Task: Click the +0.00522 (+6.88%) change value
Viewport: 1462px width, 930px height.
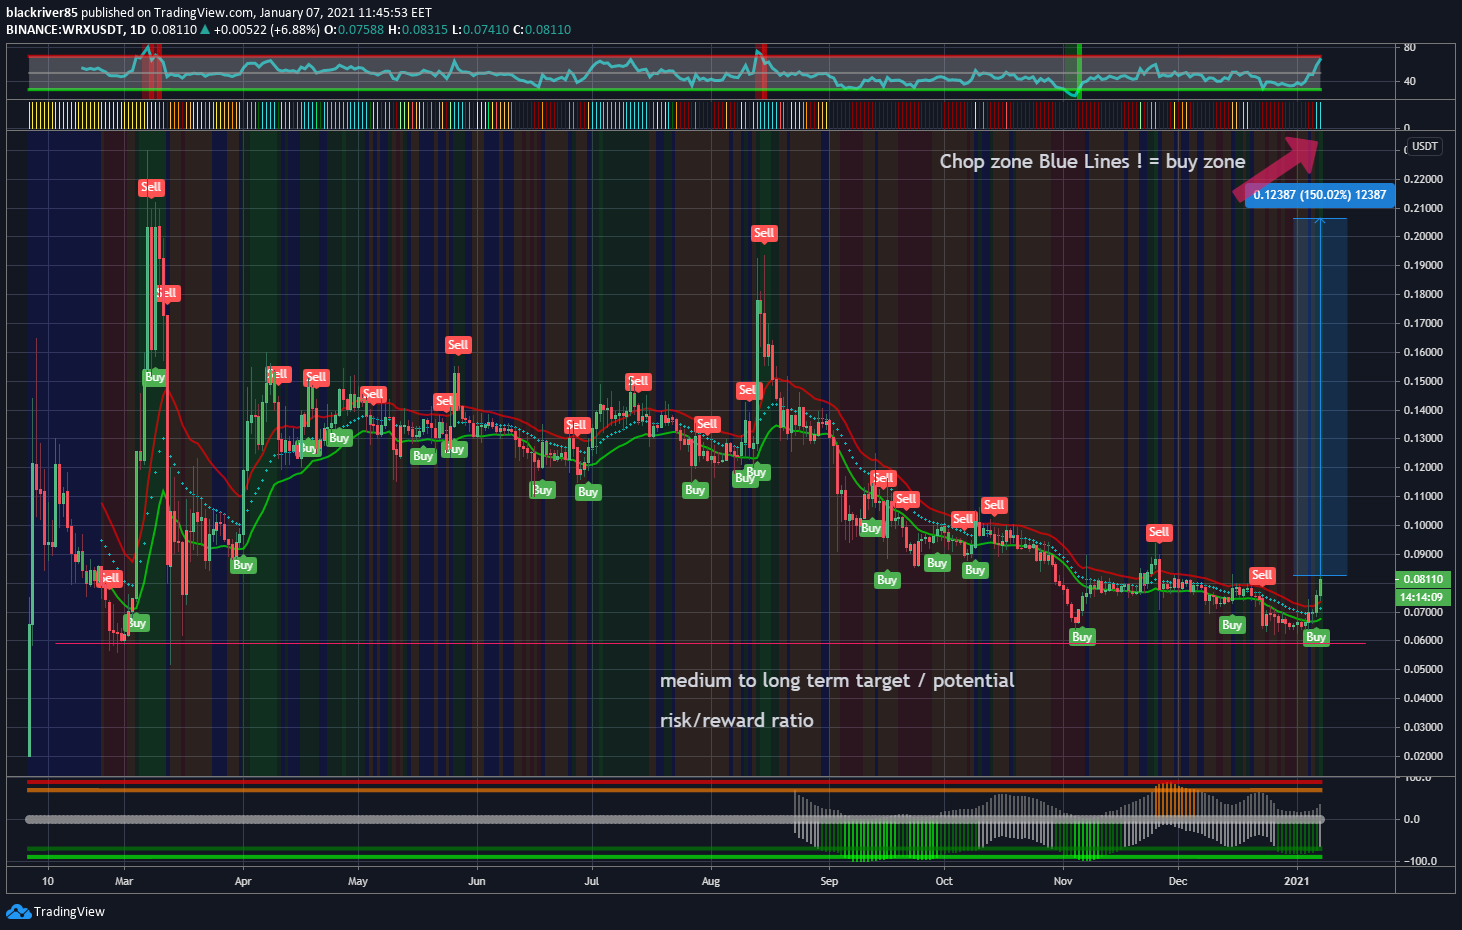Action: (x=267, y=30)
